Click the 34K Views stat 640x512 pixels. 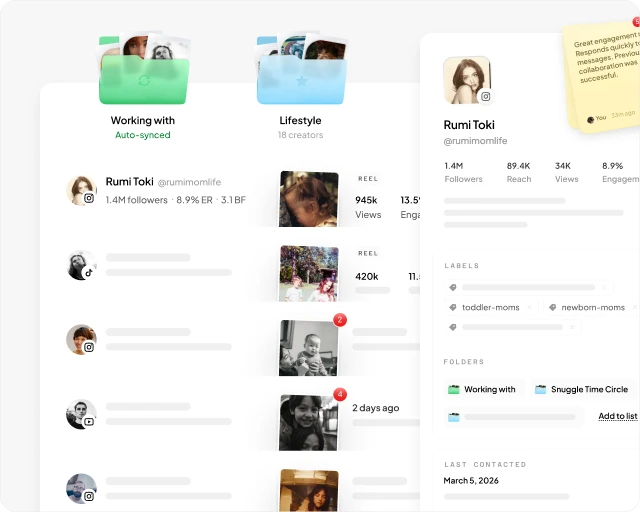pyautogui.click(x=567, y=172)
